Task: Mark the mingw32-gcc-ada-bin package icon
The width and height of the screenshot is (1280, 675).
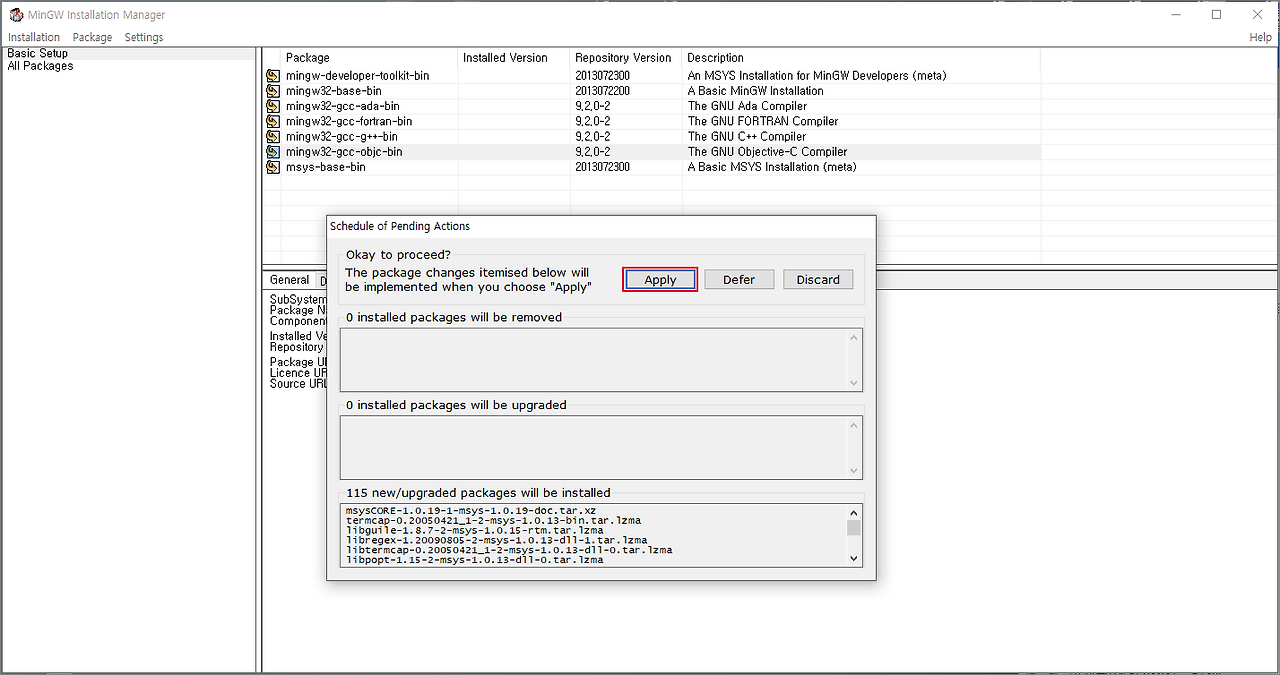Action: [273, 106]
